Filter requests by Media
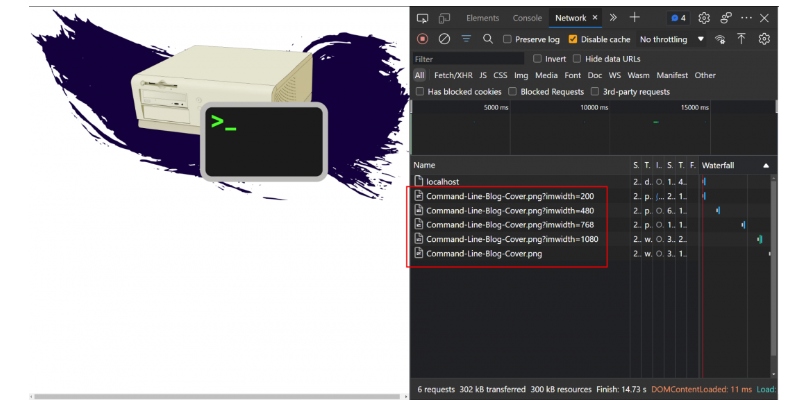Viewport: 795px width, 404px height. click(546, 76)
